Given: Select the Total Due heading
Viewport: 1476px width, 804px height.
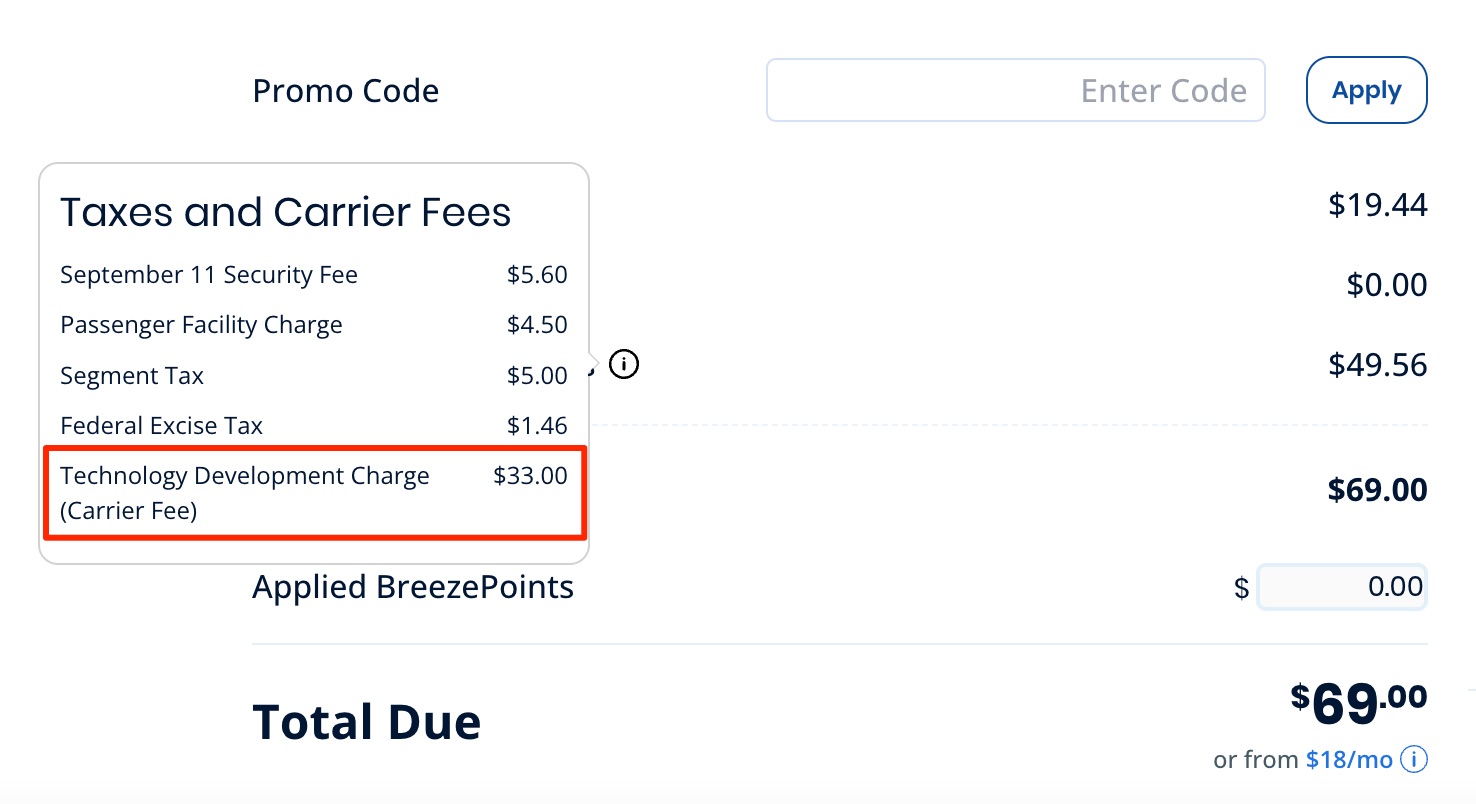Looking at the screenshot, I should click(366, 720).
